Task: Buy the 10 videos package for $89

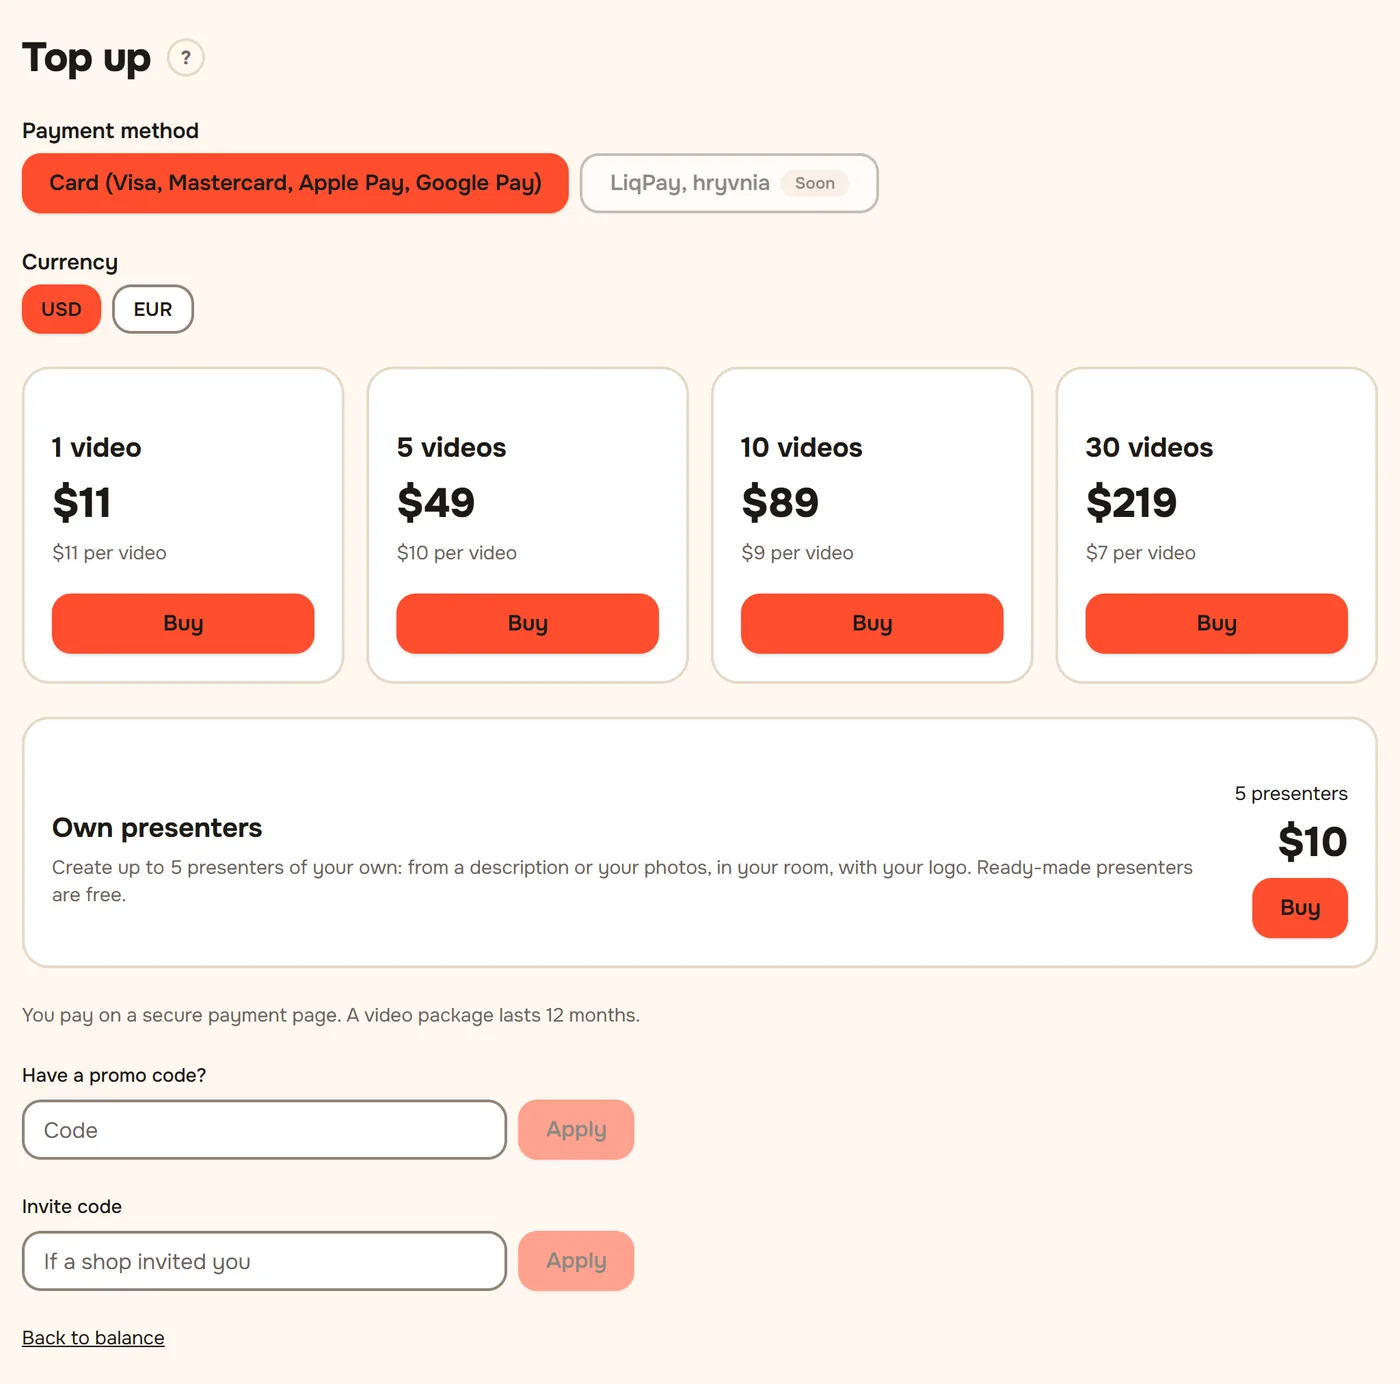Action: [872, 623]
